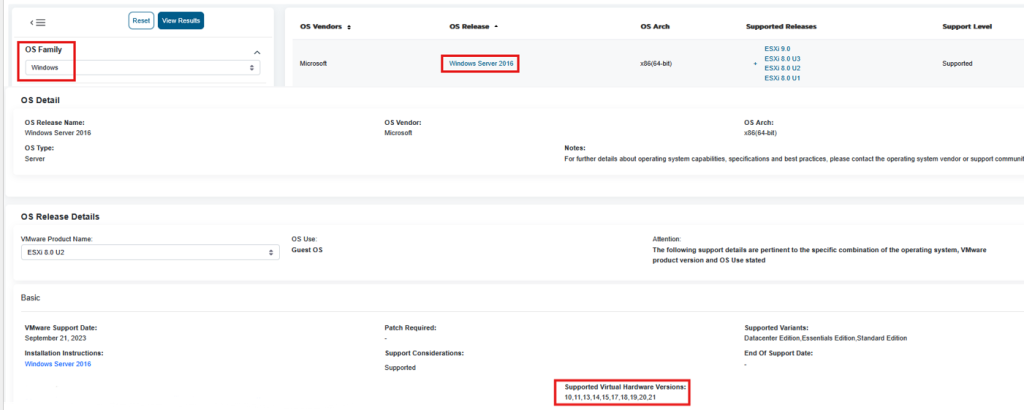Click the OS Arch column header
Image resolution: width=1024 pixels, height=410 pixels.
tap(656, 26)
